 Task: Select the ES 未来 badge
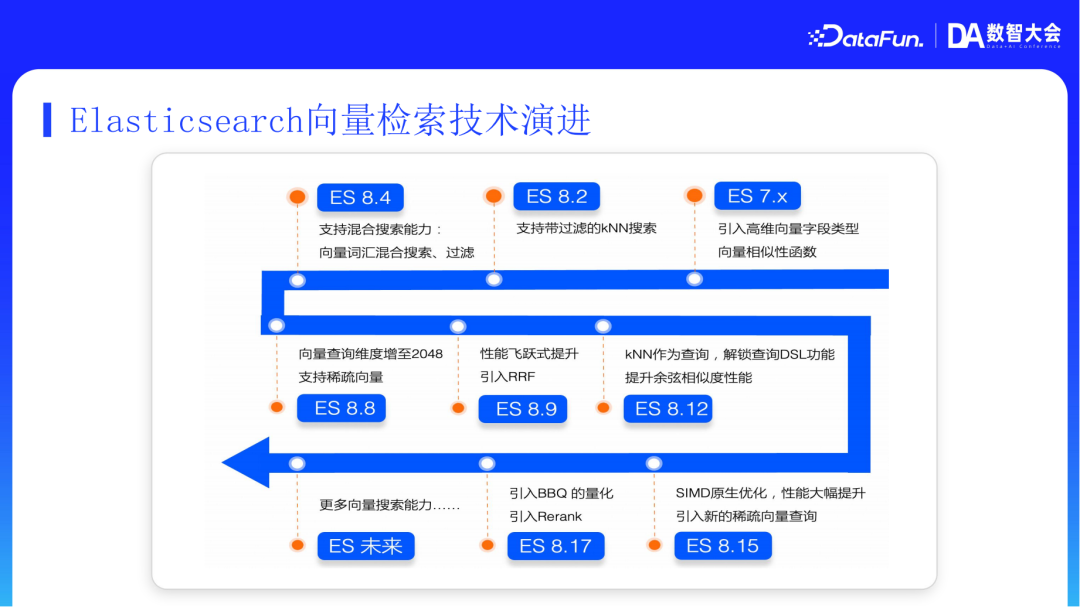[366, 546]
